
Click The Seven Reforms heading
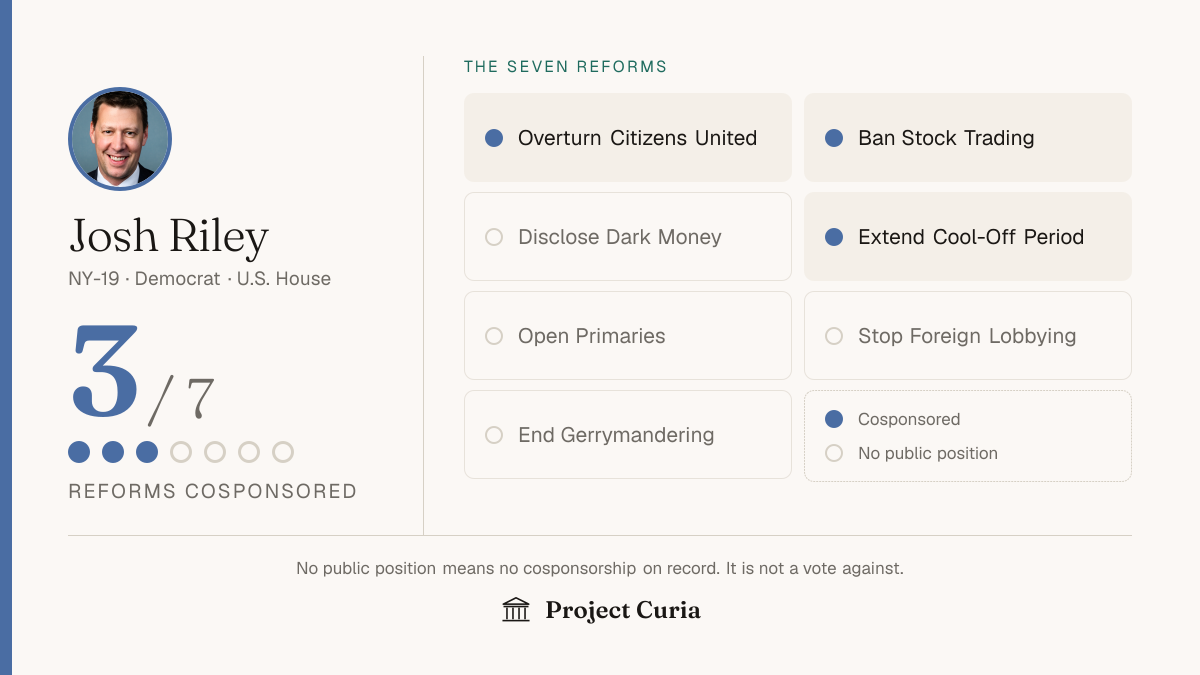pos(565,67)
